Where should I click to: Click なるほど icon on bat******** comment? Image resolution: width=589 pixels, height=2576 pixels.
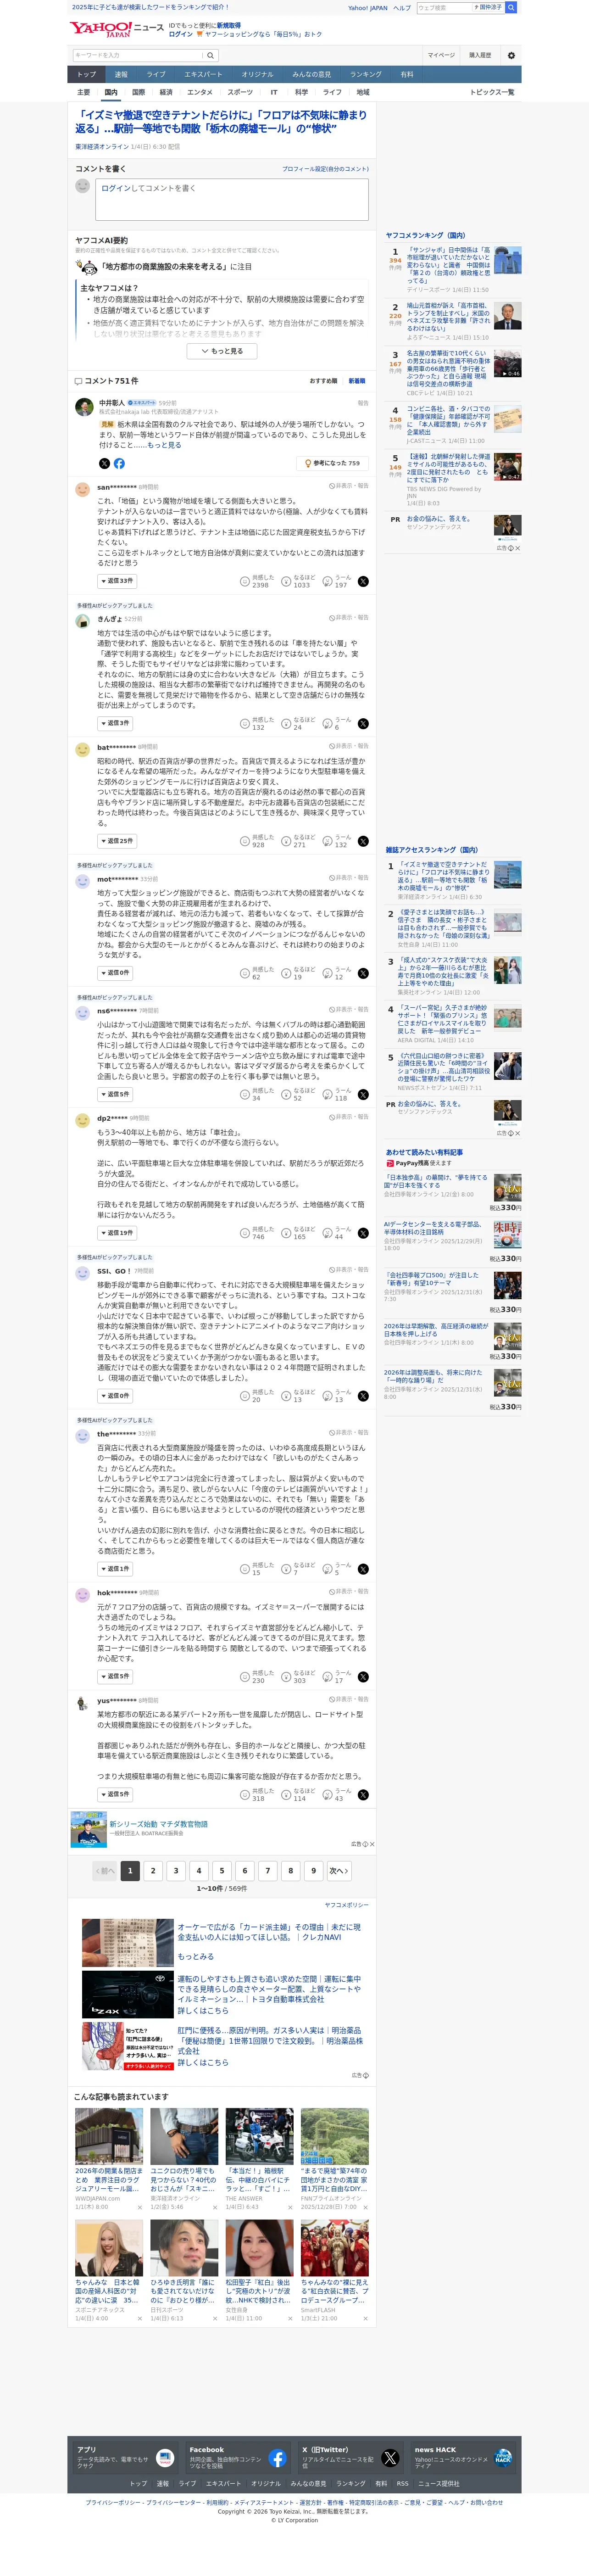click(286, 841)
